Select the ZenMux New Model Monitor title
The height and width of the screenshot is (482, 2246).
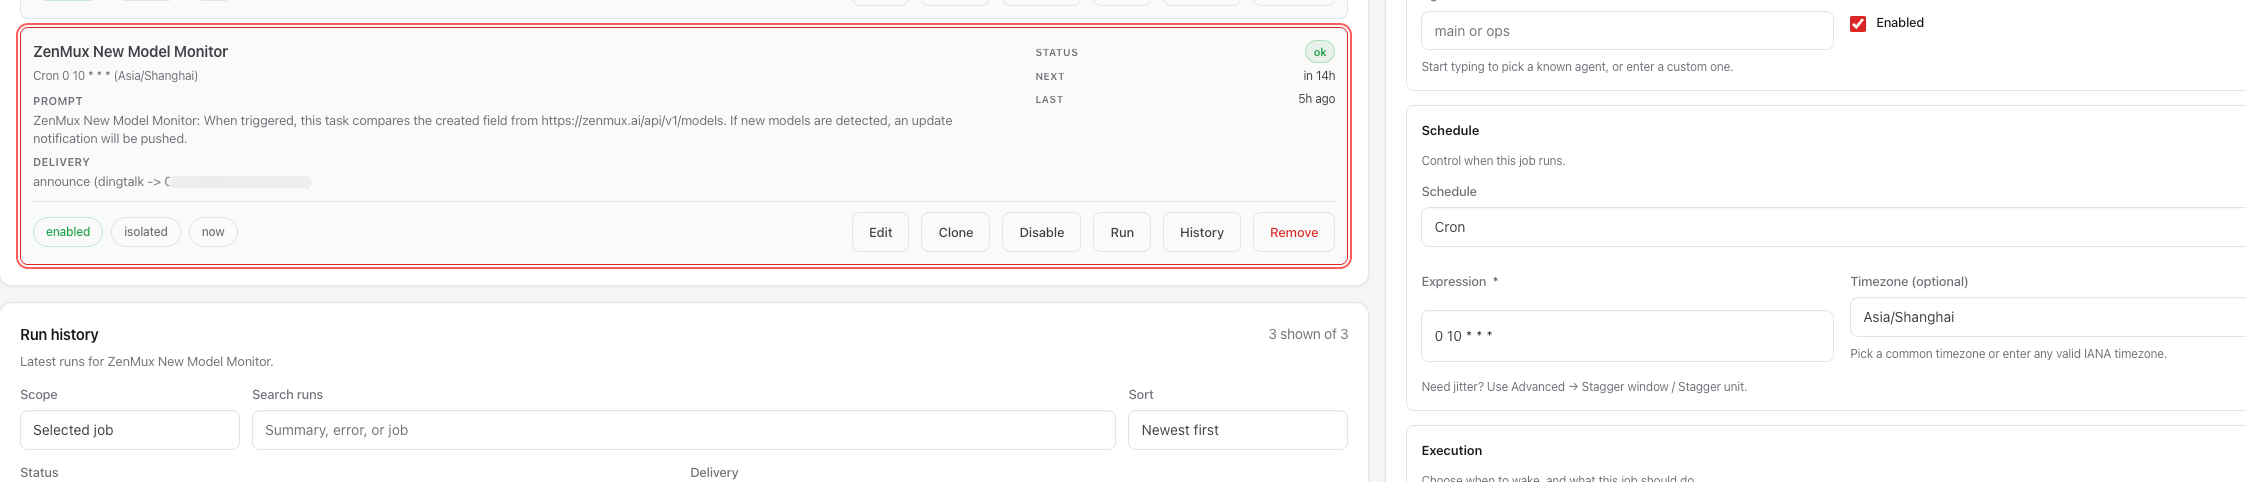click(130, 52)
